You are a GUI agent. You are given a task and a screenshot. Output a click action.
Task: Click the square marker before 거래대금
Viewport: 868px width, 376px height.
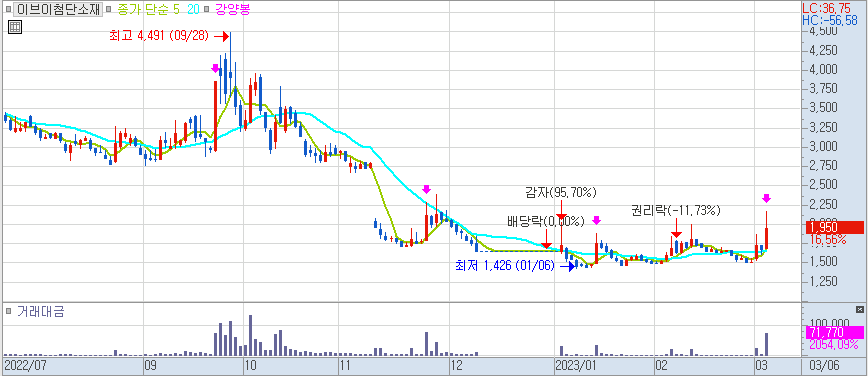(8, 312)
